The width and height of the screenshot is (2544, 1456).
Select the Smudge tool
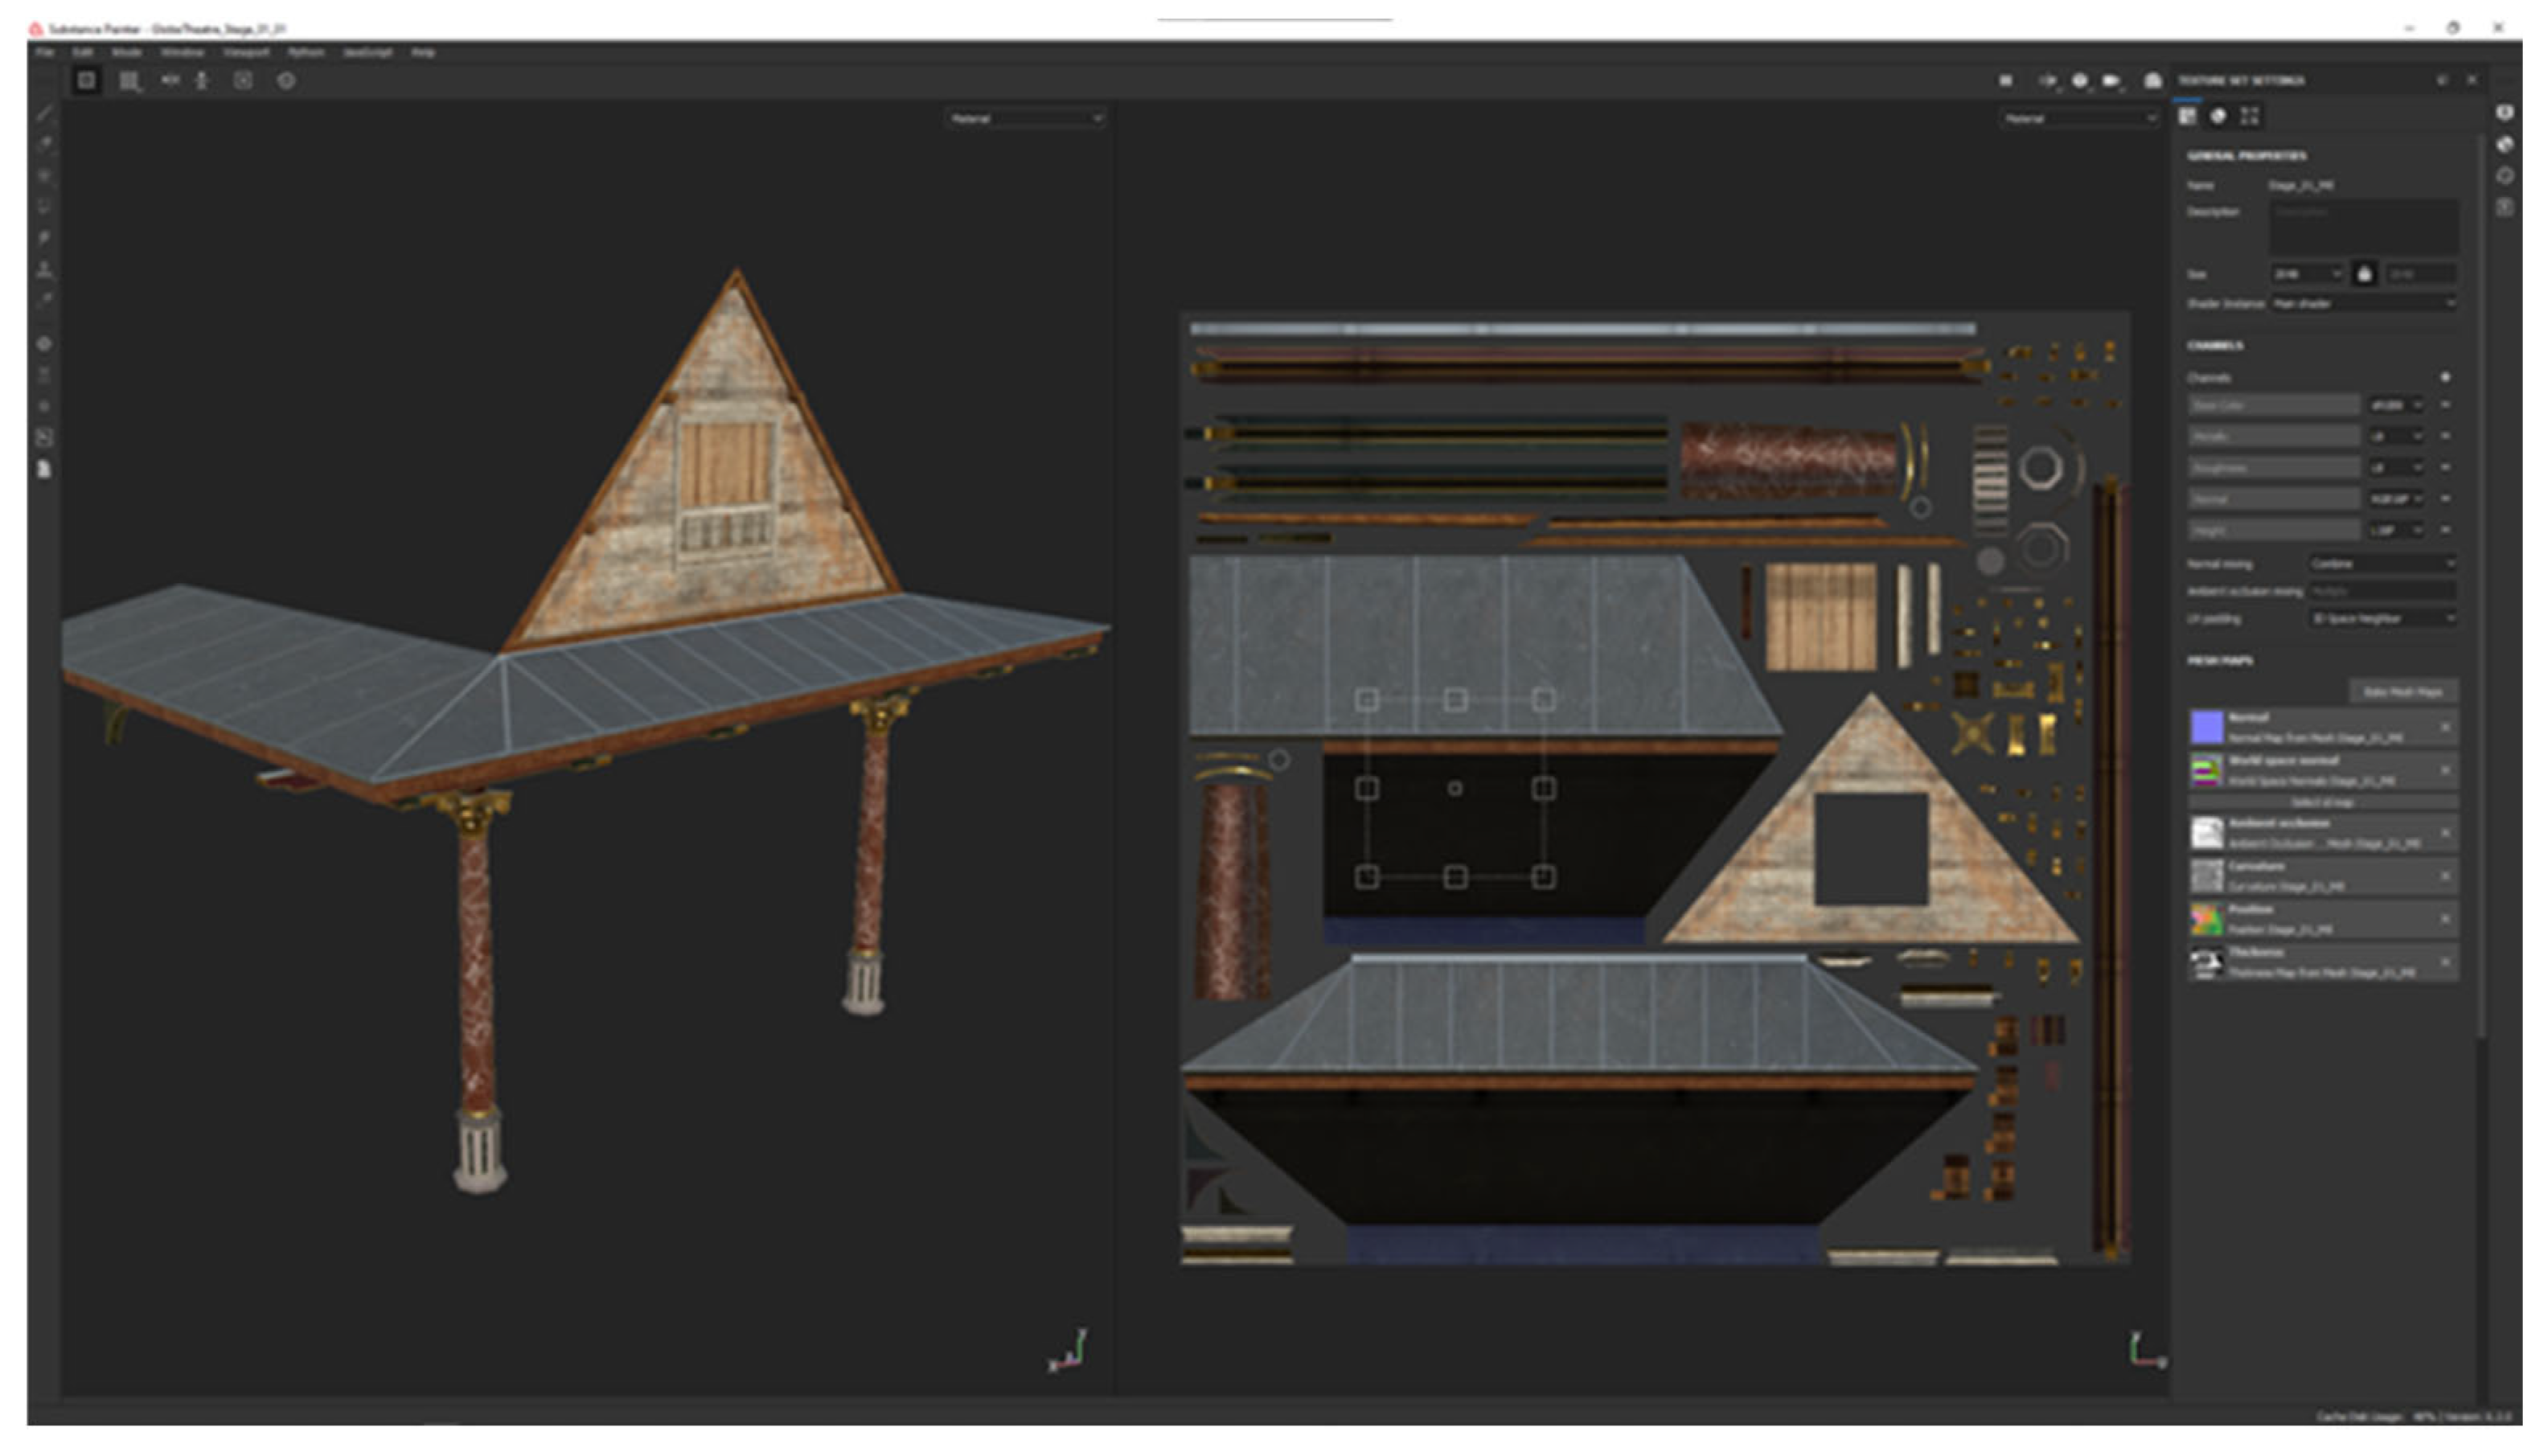(x=44, y=237)
